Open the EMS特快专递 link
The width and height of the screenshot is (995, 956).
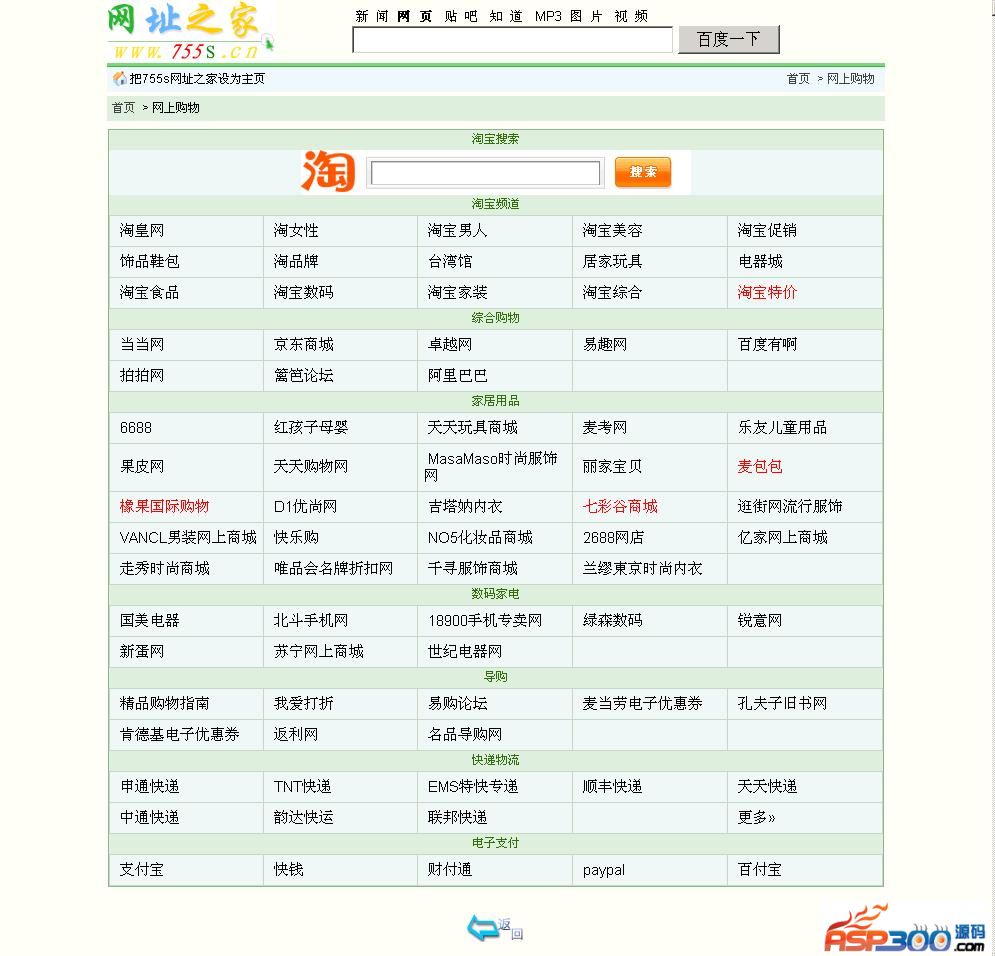[473, 787]
